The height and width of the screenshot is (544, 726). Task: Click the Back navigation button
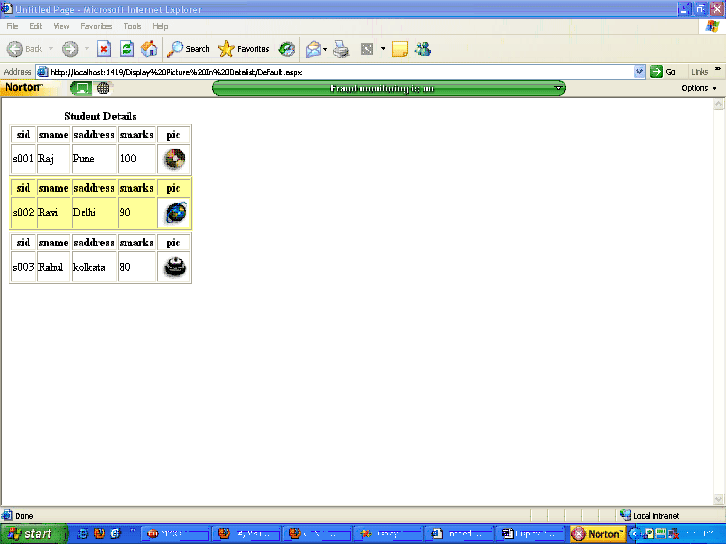tap(24, 49)
